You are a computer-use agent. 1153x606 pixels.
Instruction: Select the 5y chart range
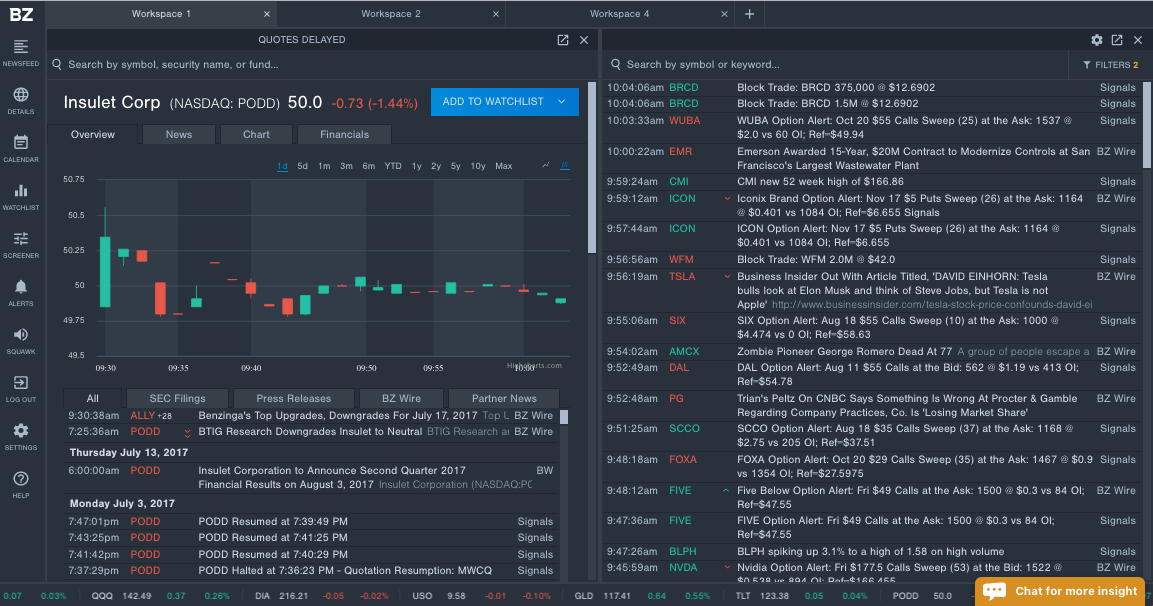[456, 166]
